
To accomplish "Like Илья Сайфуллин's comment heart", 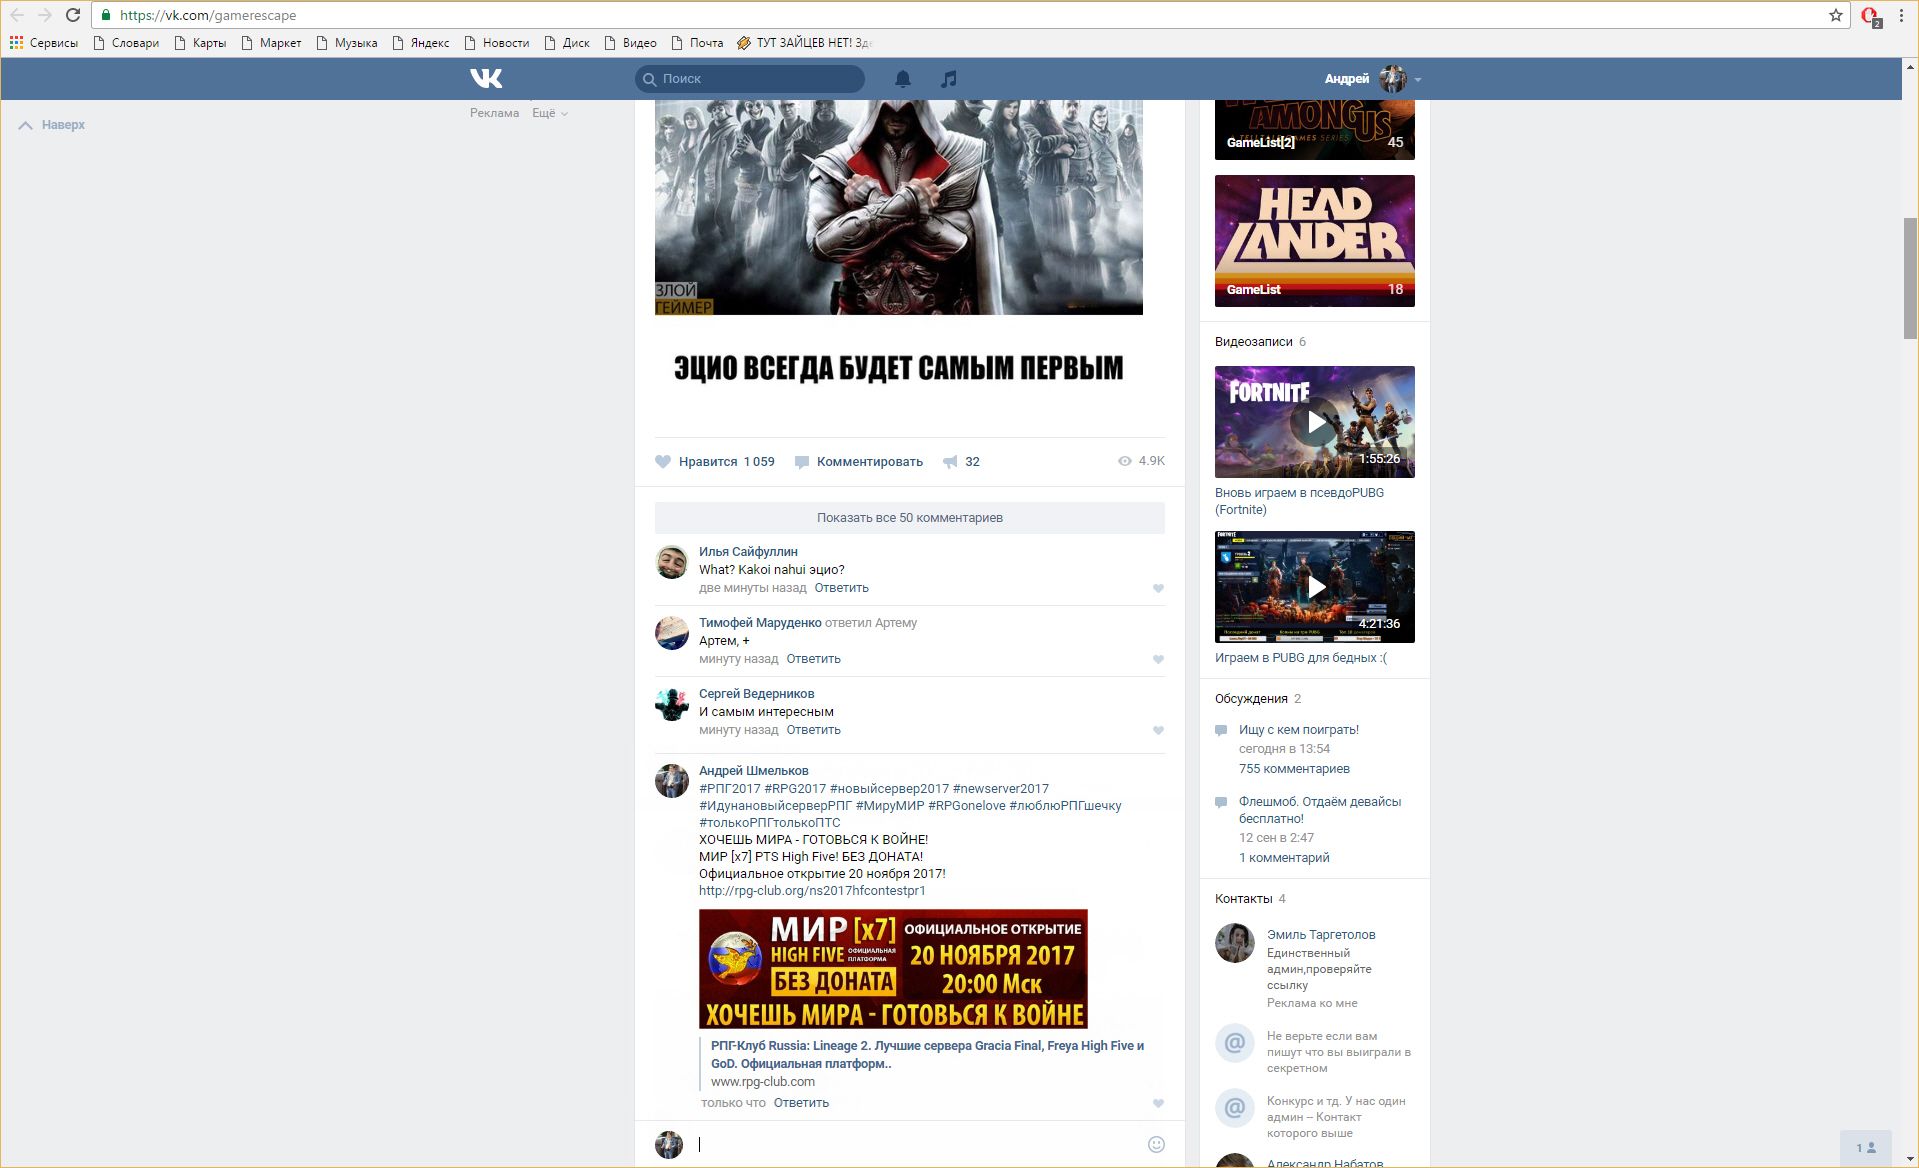I will coord(1158,588).
